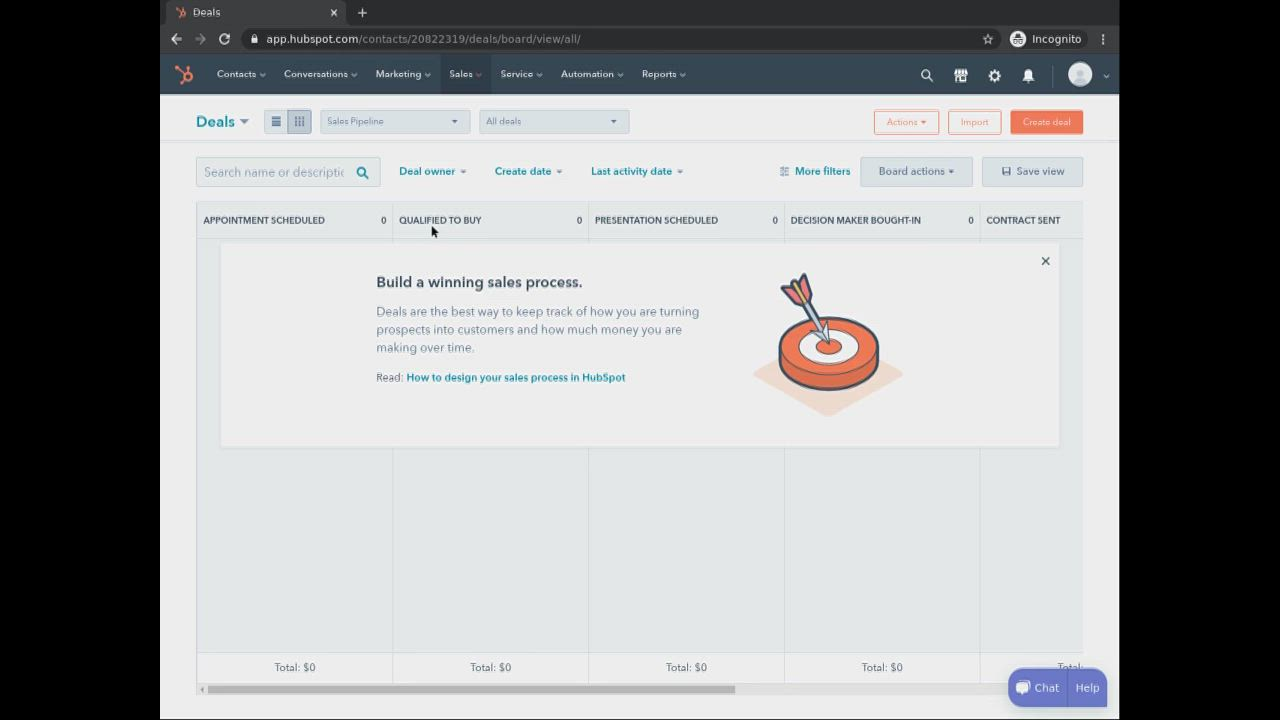The height and width of the screenshot is (720, 1280).
Task: Click the Presentation Scheduled column total
Action: coord(687,667)
